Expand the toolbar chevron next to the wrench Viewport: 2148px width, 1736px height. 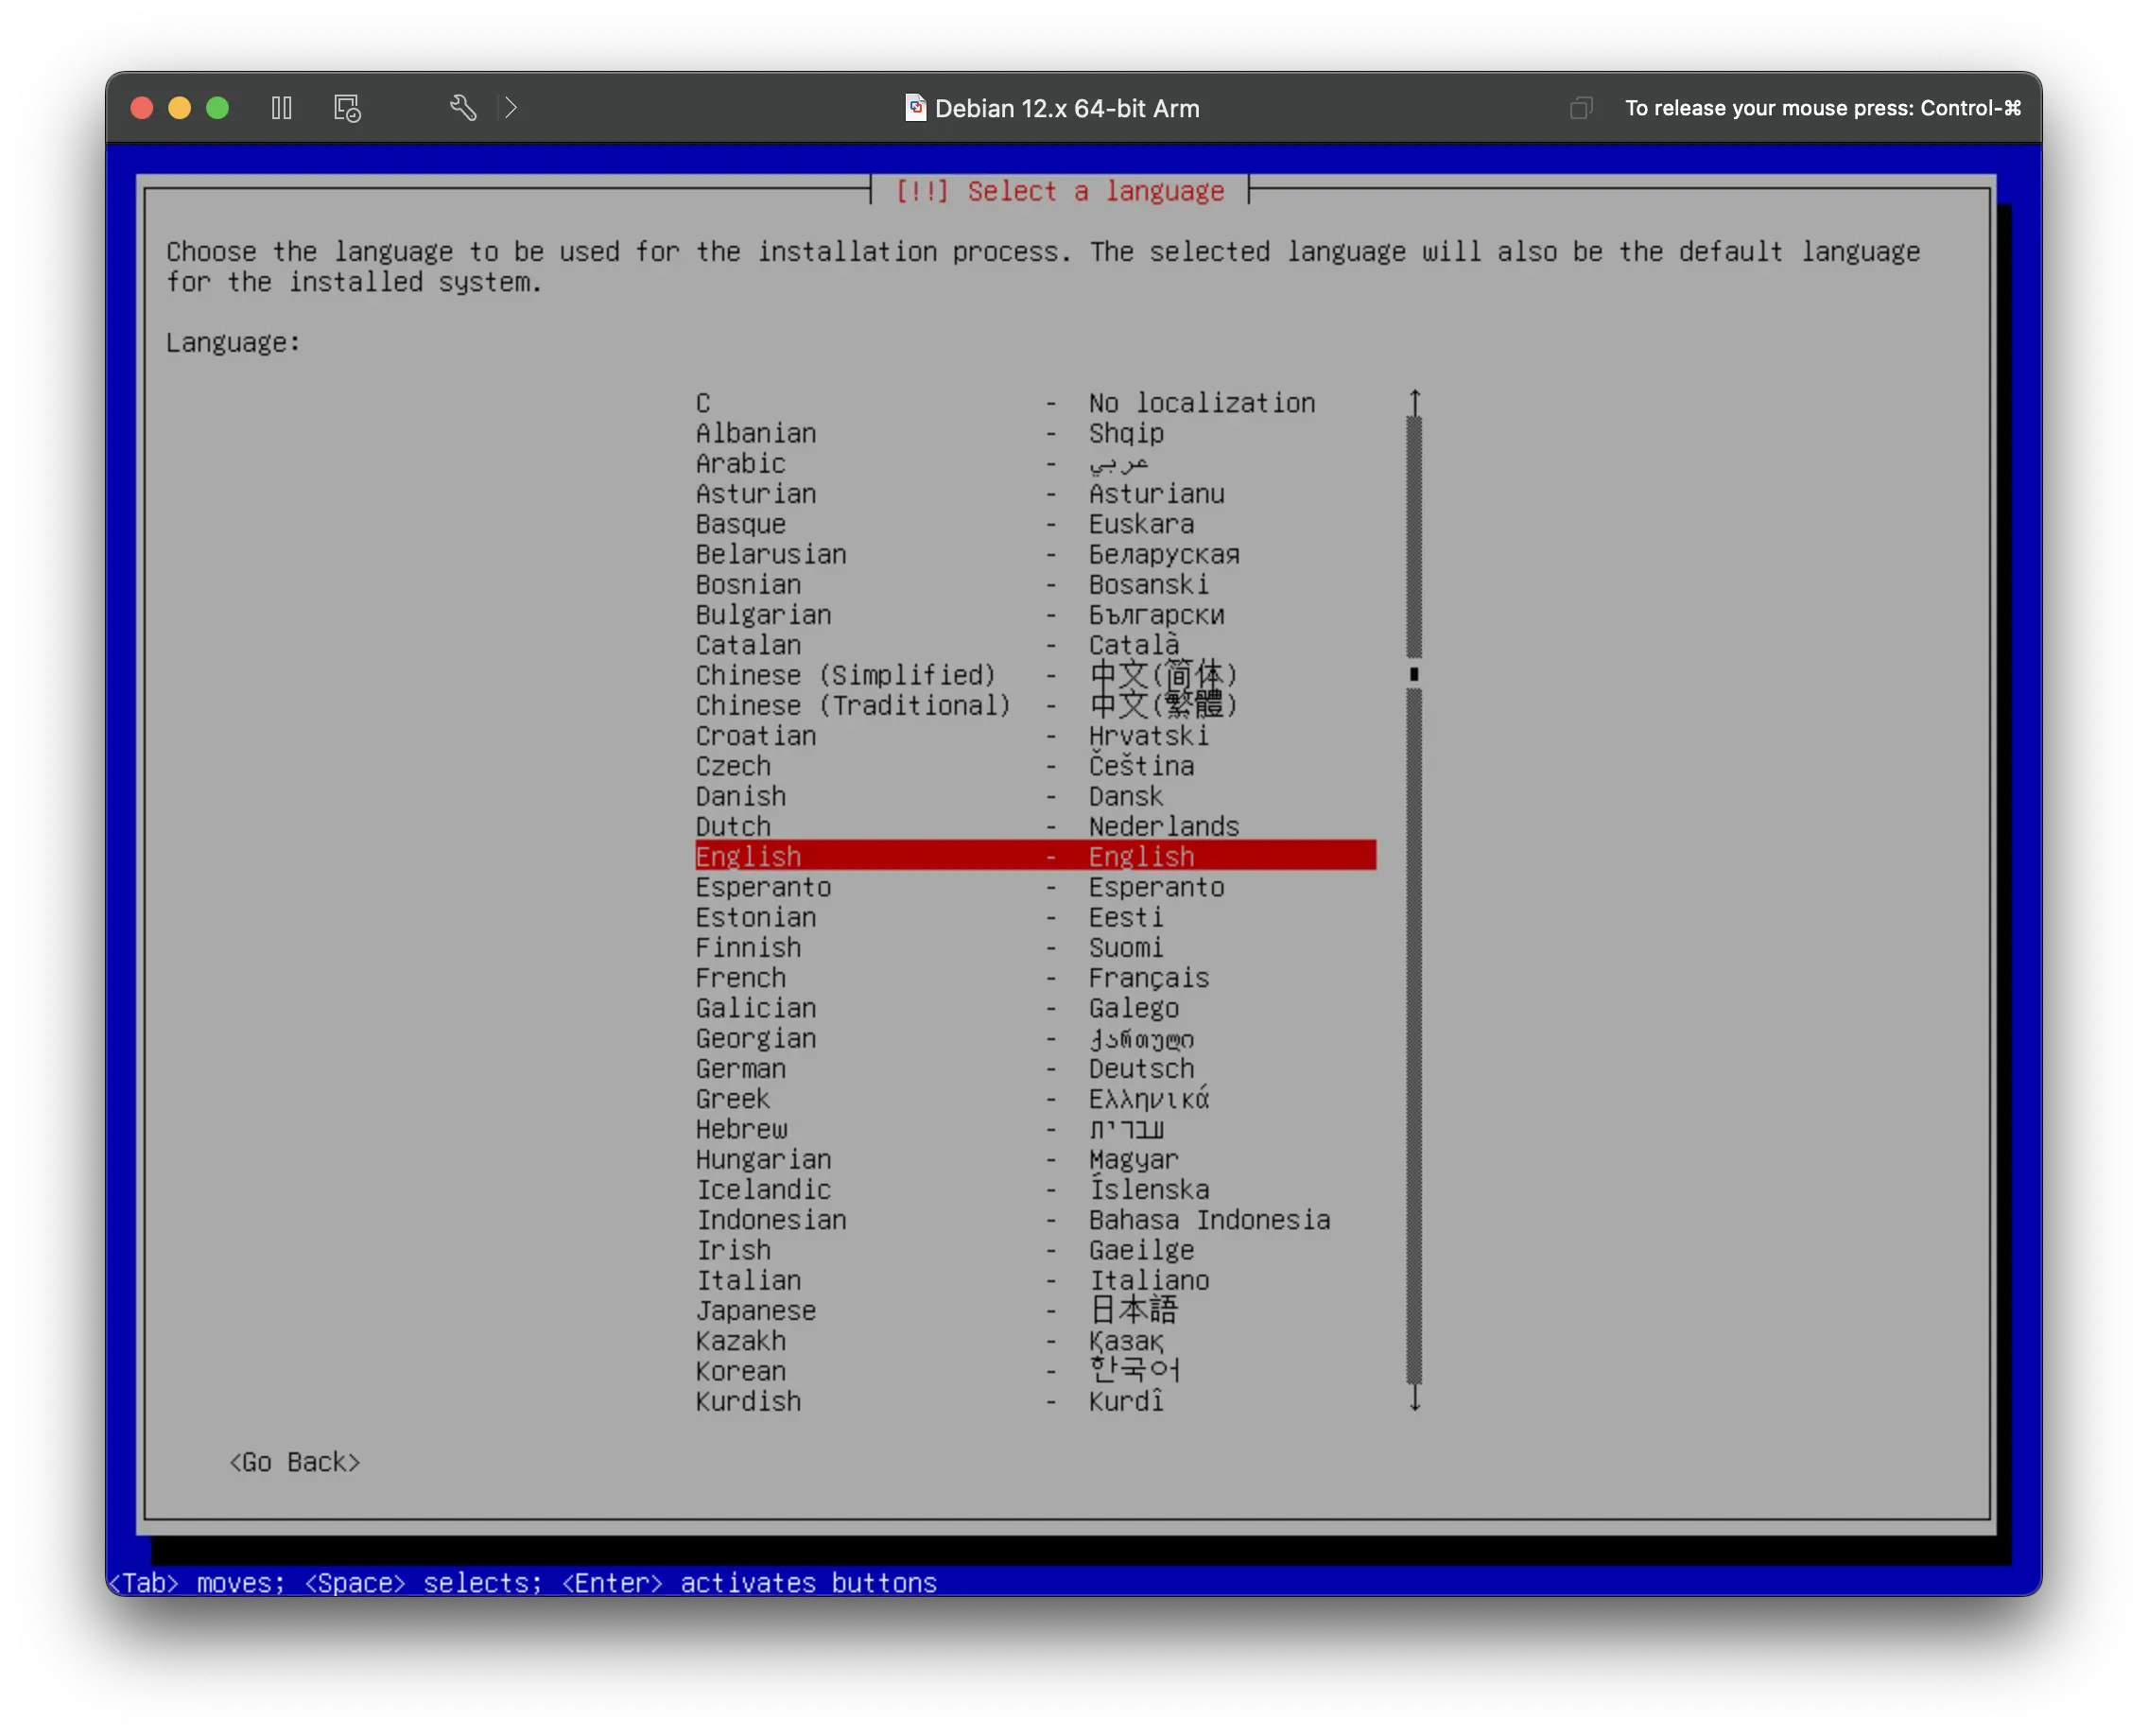pos(511,108)
